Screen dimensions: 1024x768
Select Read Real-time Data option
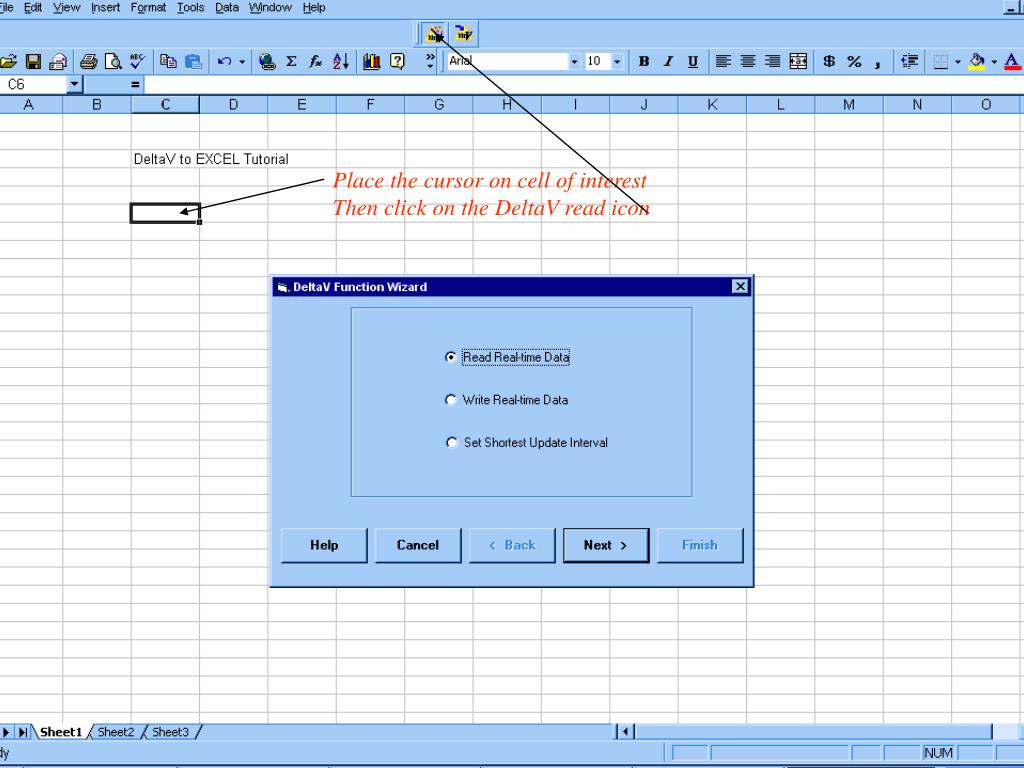[507, 357]
